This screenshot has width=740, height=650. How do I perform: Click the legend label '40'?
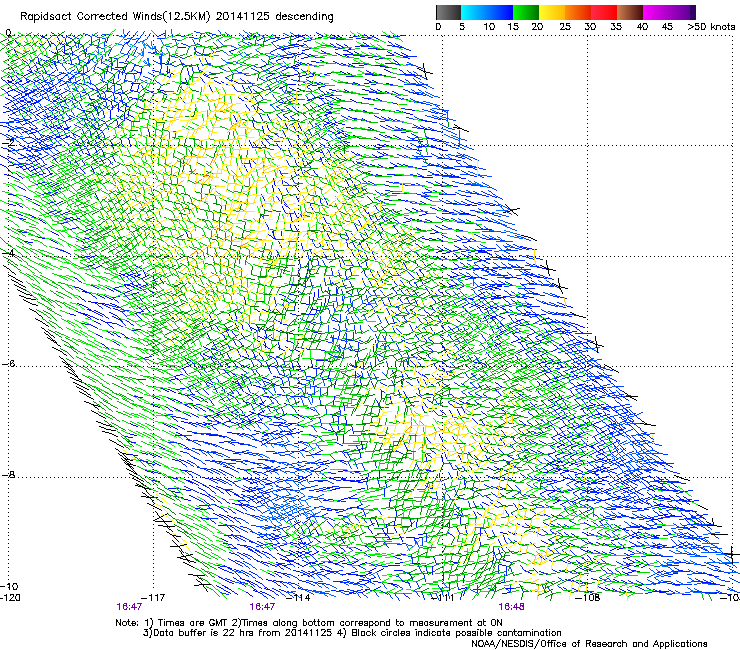click(x=642, y=26)
